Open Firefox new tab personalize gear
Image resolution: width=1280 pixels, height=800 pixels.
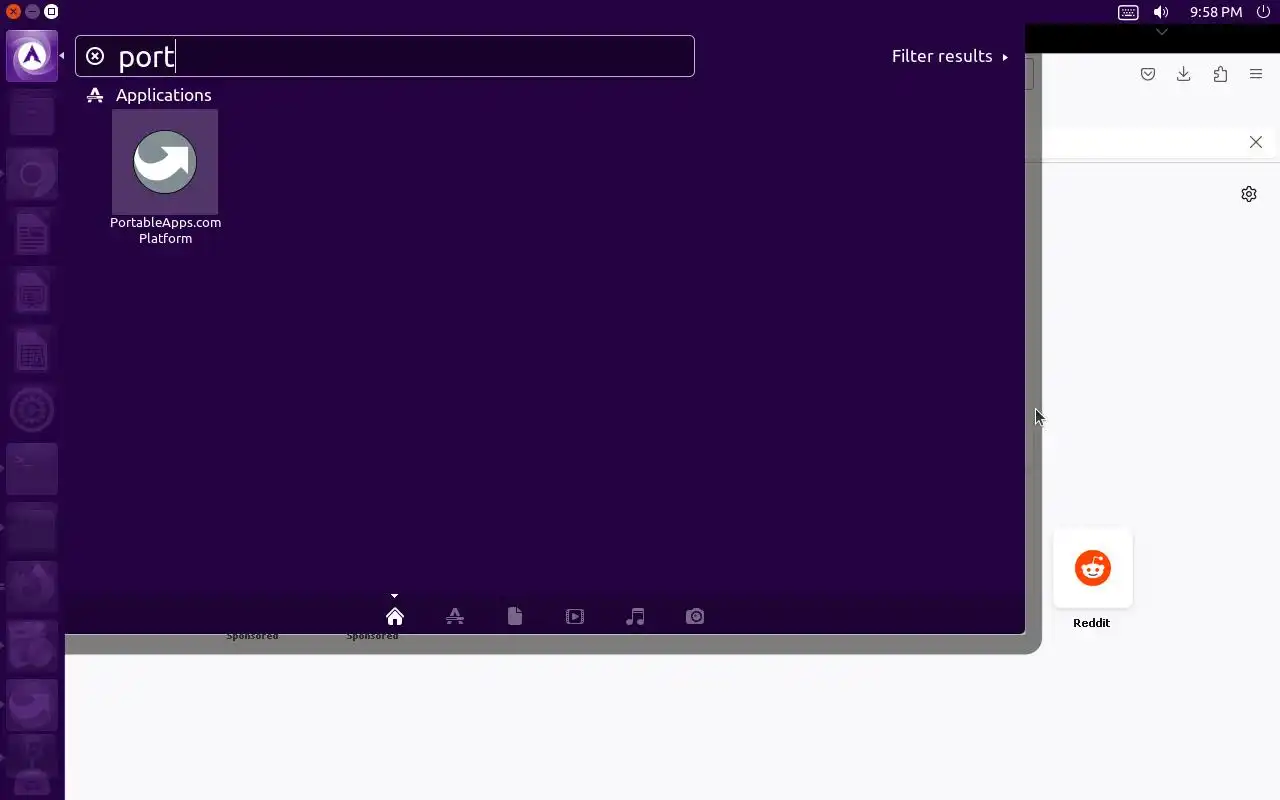1249,194
